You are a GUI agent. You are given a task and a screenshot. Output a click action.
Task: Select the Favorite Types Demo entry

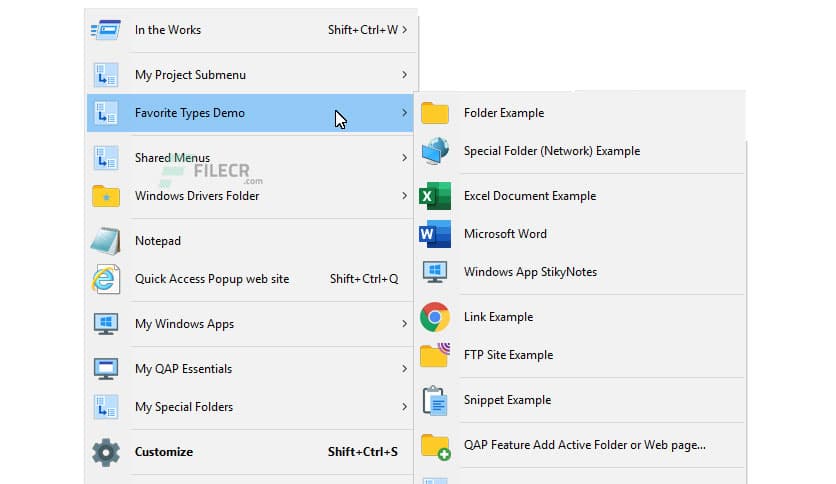tap(250, 113)
